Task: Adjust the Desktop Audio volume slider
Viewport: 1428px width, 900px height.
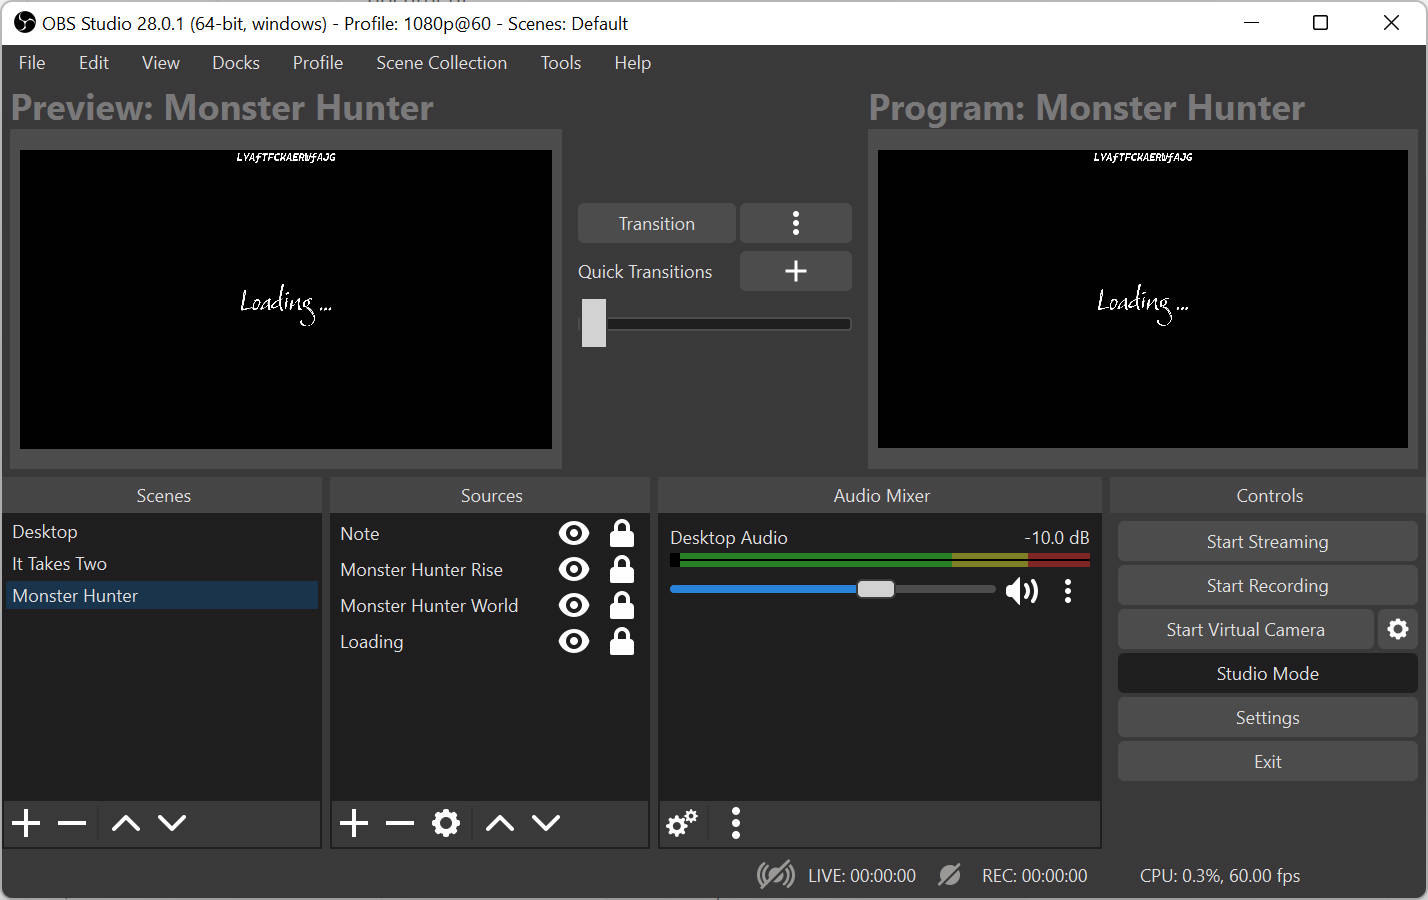Action: pos(876,590)
